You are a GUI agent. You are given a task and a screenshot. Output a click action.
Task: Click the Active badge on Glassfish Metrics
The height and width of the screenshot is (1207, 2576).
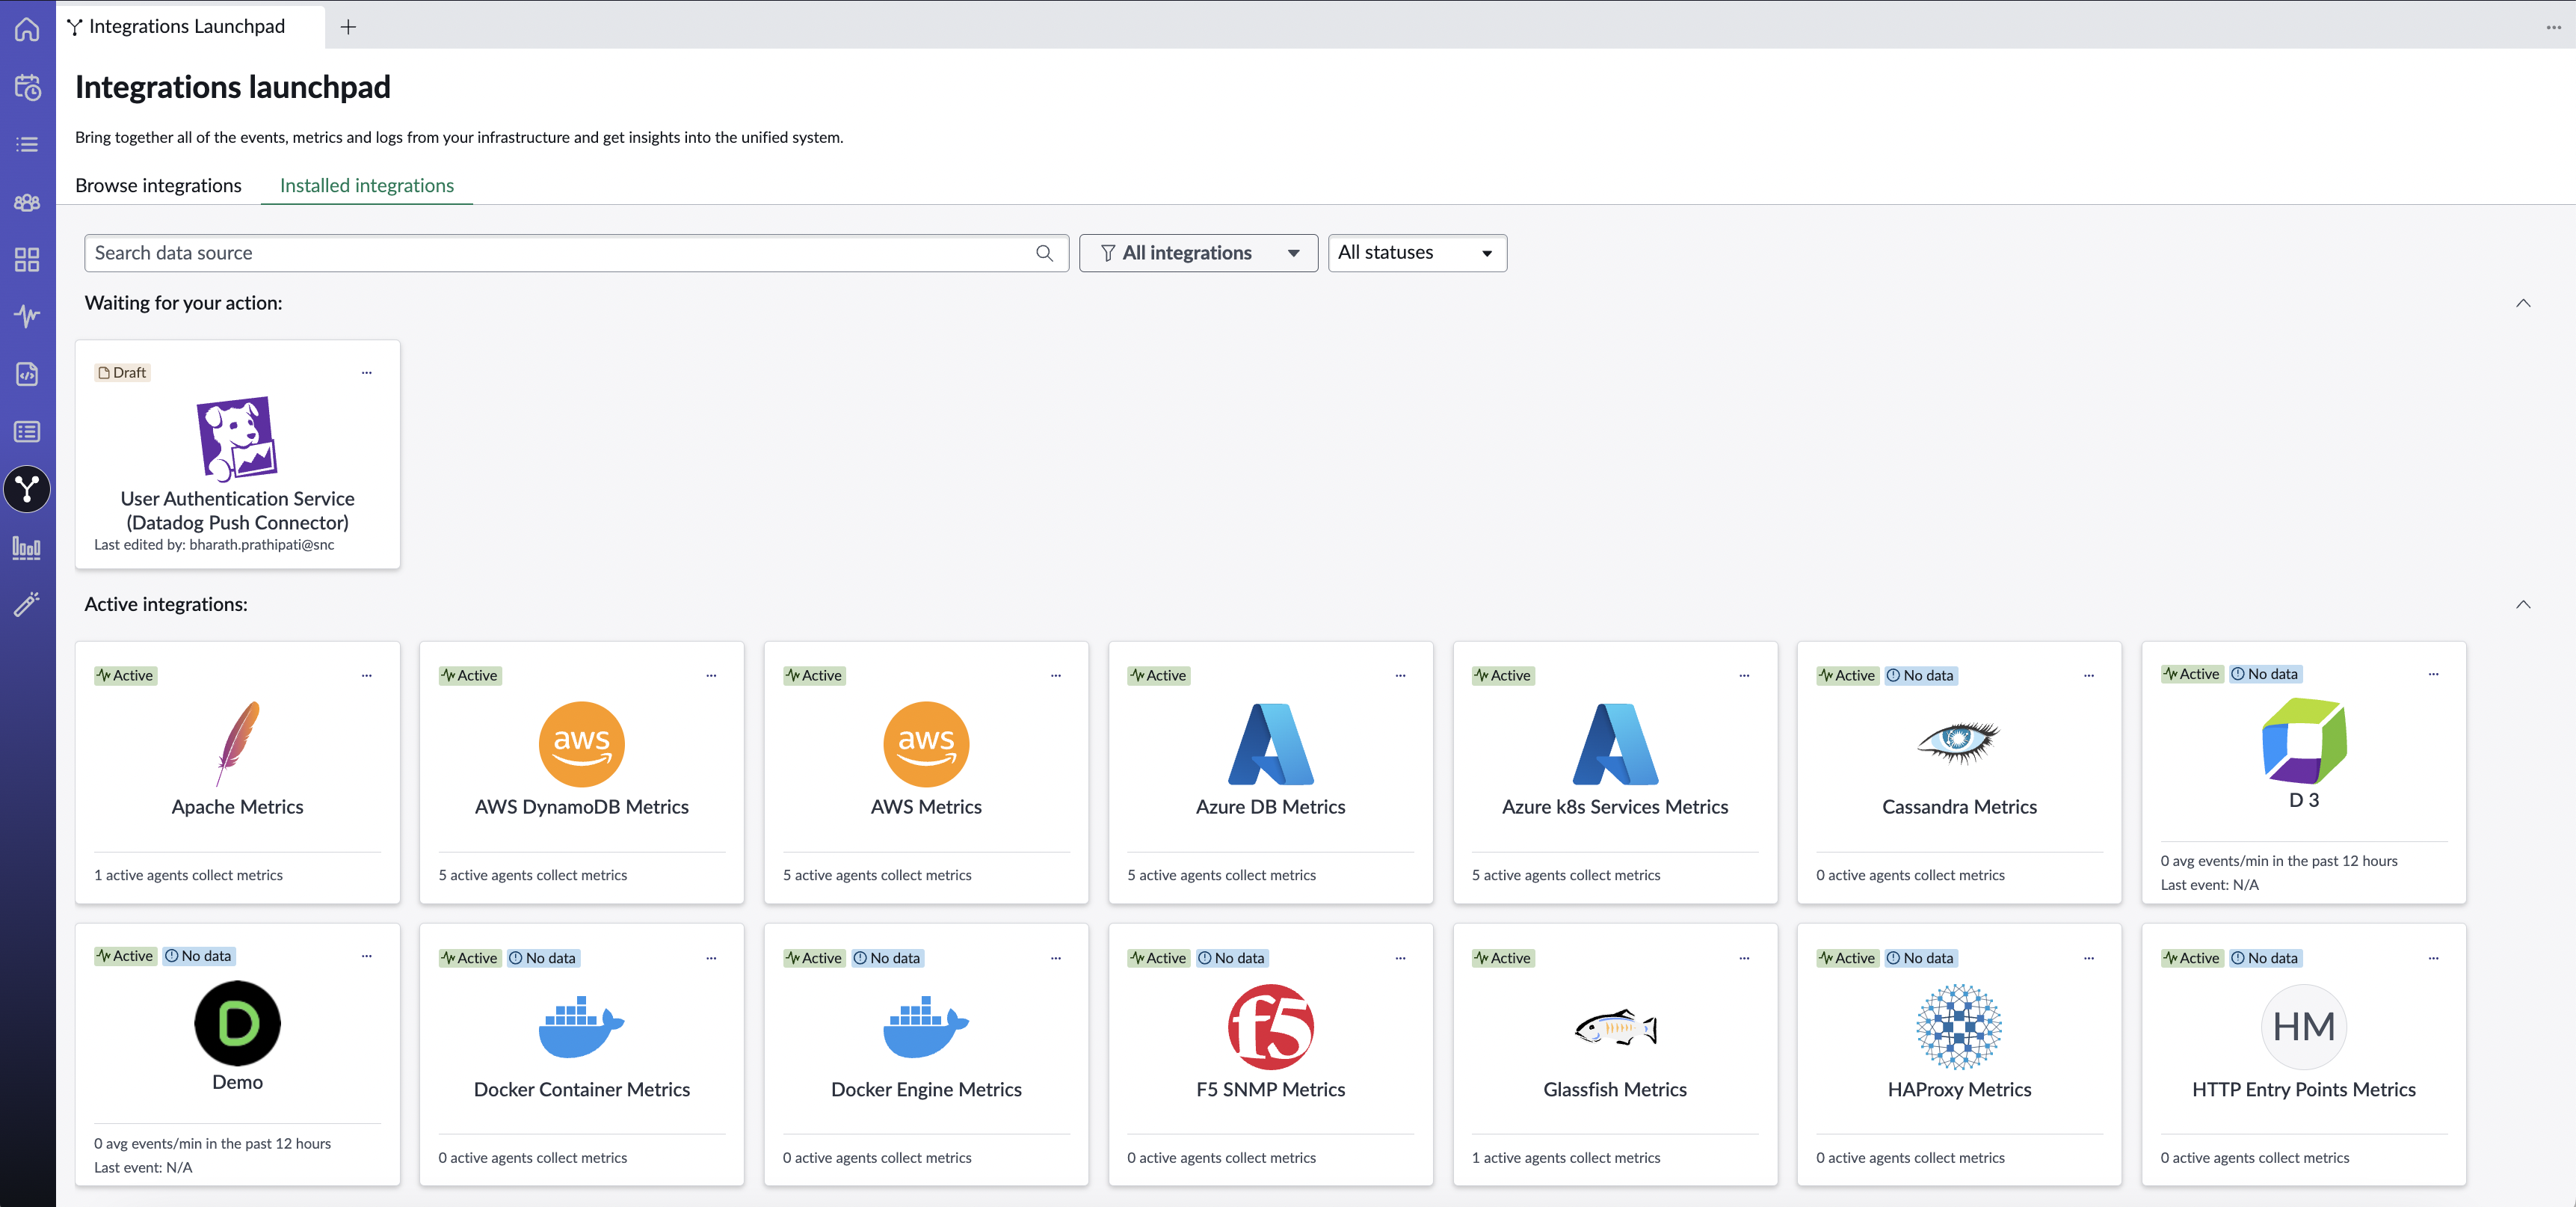click(x=1503, y=959)
